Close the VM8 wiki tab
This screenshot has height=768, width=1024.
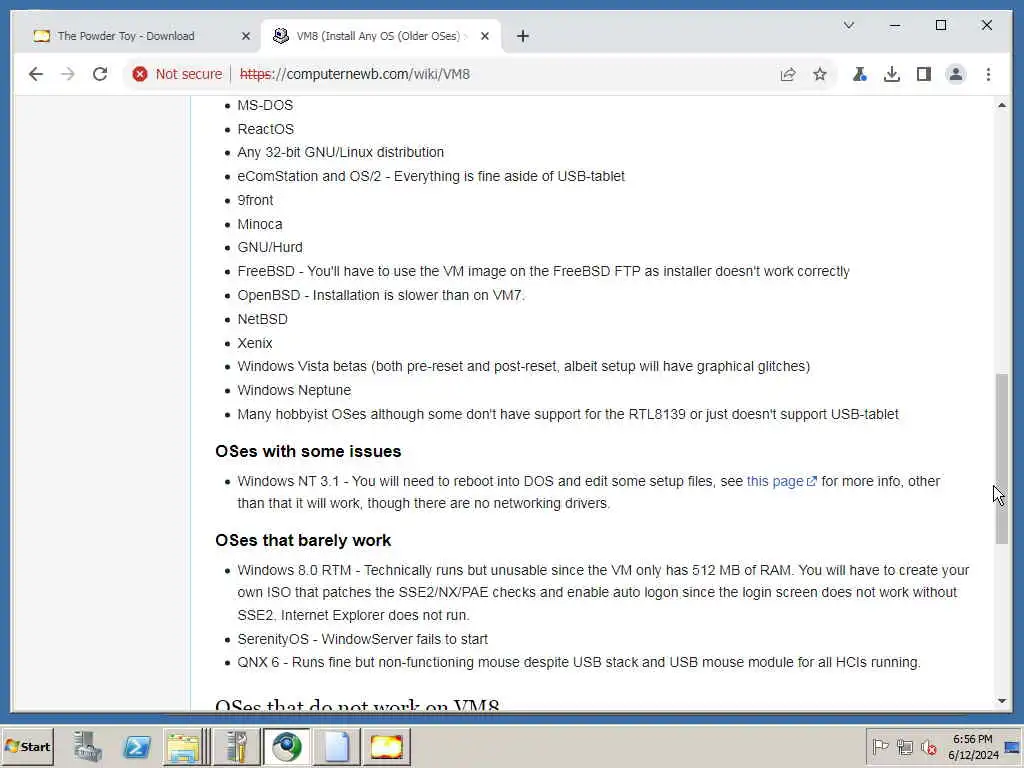pos(485,37)
